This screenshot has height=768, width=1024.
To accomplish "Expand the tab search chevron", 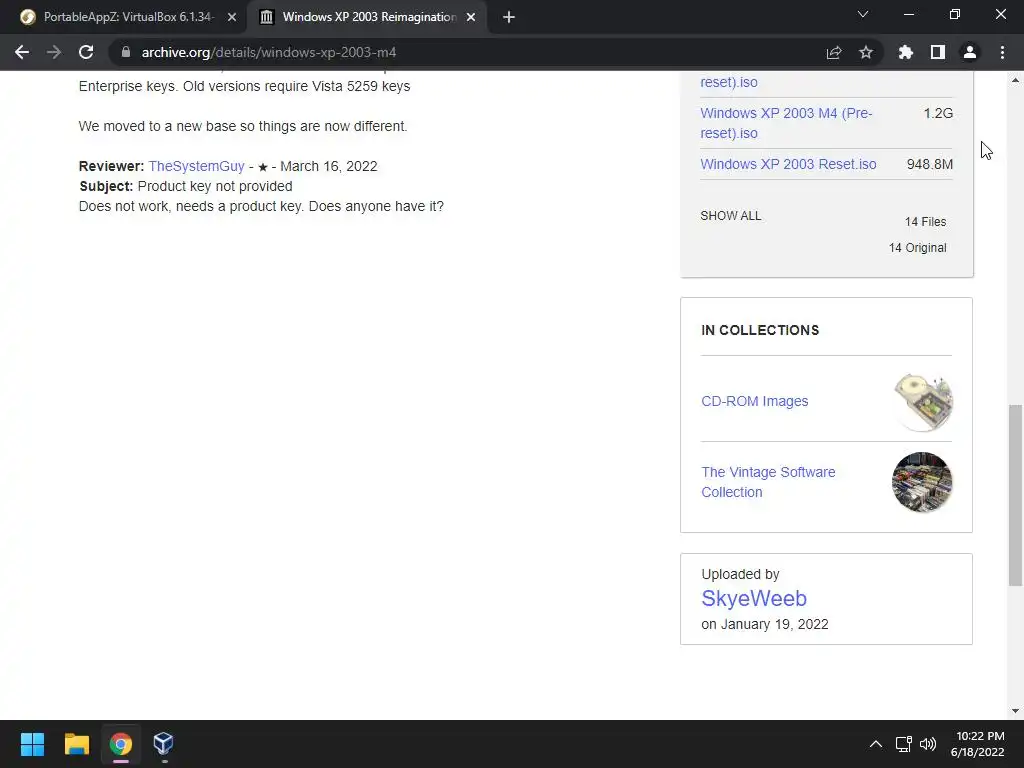I will point(863,14).
